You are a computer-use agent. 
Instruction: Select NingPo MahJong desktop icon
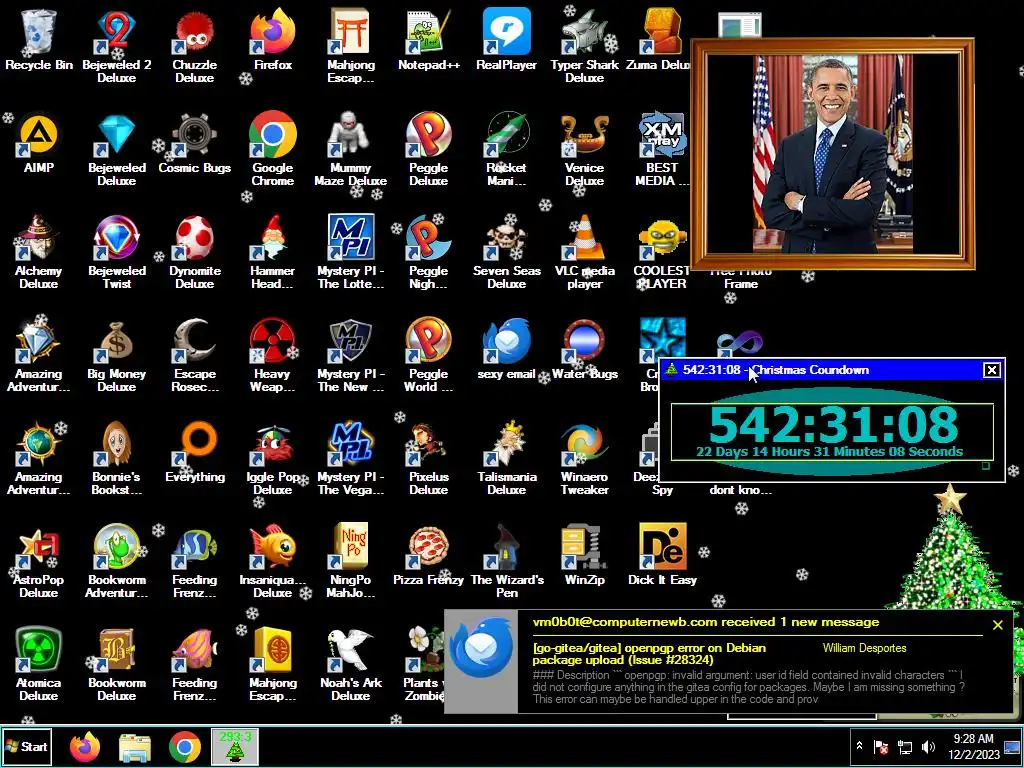[x=350, y=562]
